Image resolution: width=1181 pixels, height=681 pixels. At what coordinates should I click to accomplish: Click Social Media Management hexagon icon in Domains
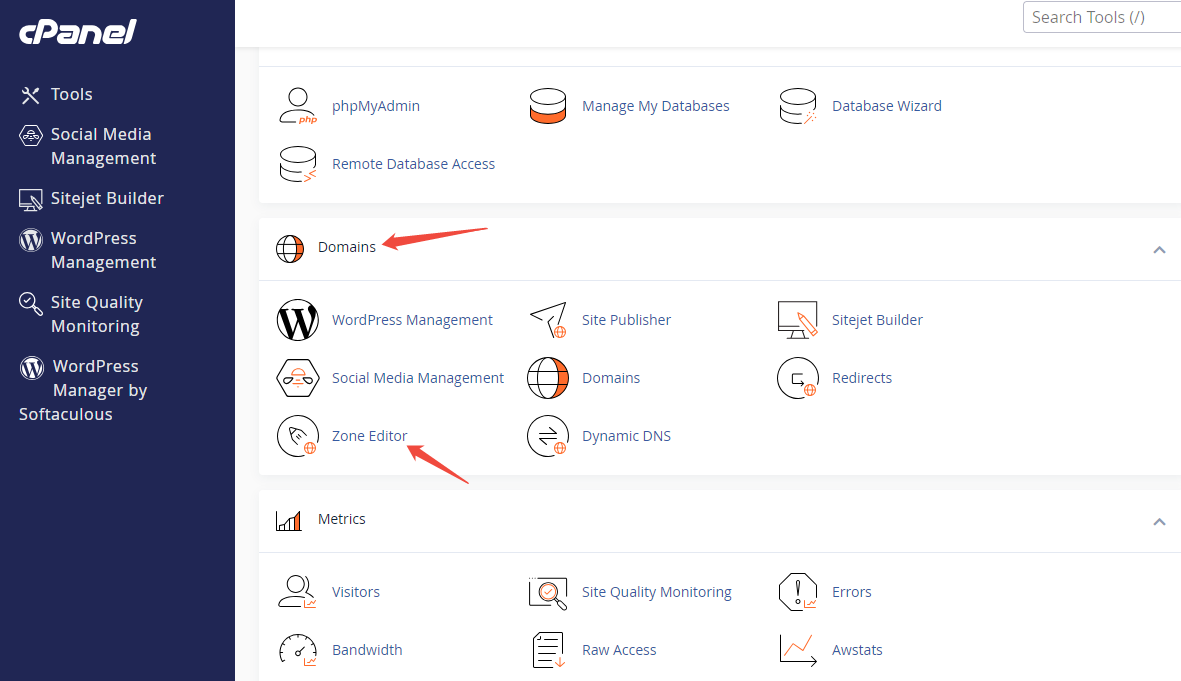pos(298,378)
